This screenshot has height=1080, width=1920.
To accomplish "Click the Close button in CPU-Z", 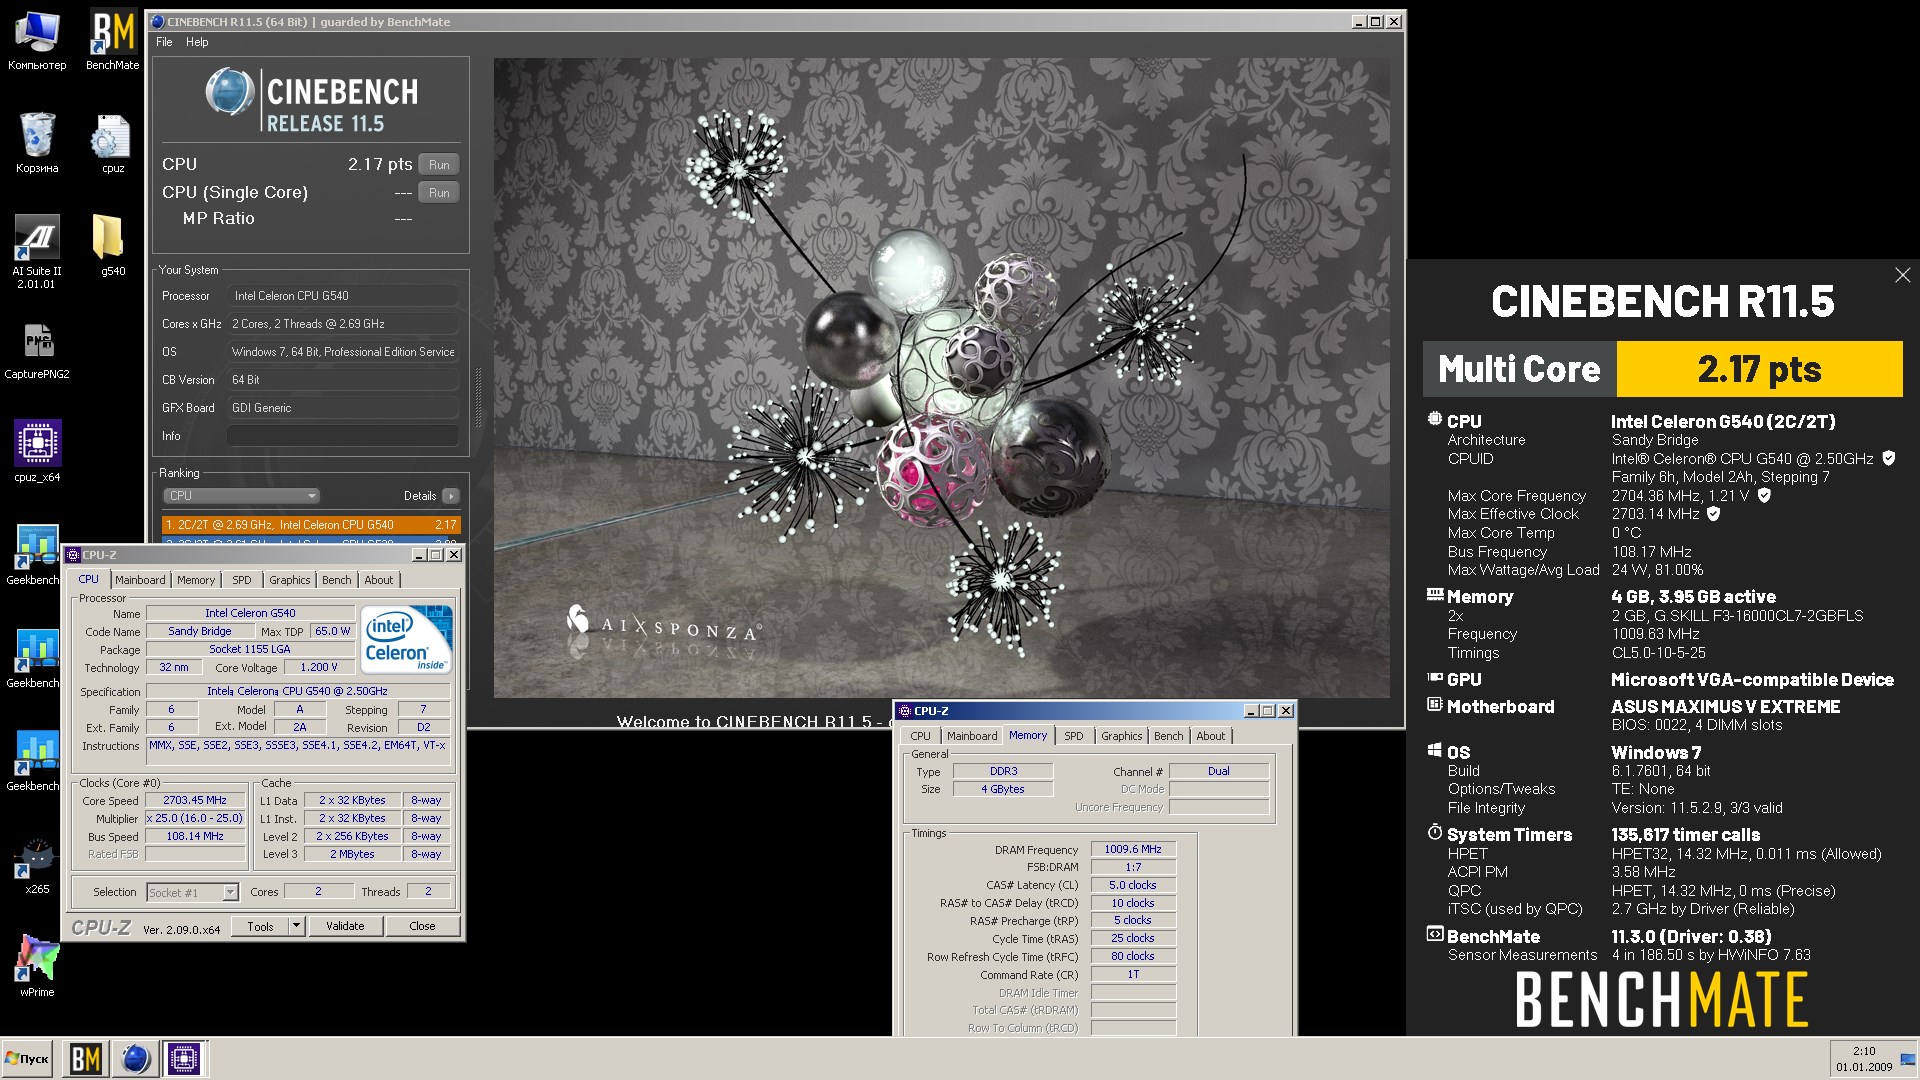I will 422,926.
